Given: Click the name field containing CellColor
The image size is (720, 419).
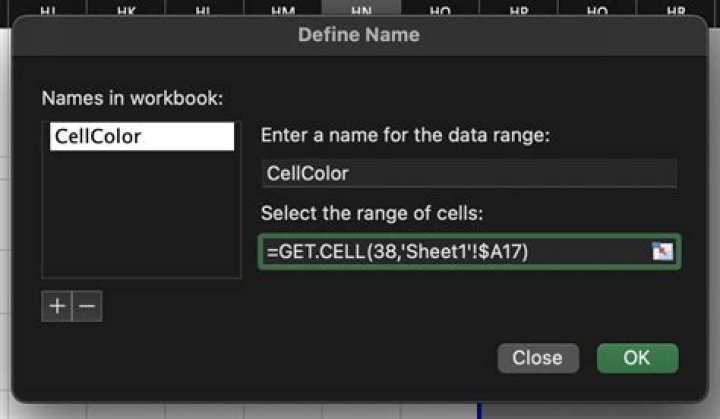Looking at the screenshot, I should click(x=469, y=173).
